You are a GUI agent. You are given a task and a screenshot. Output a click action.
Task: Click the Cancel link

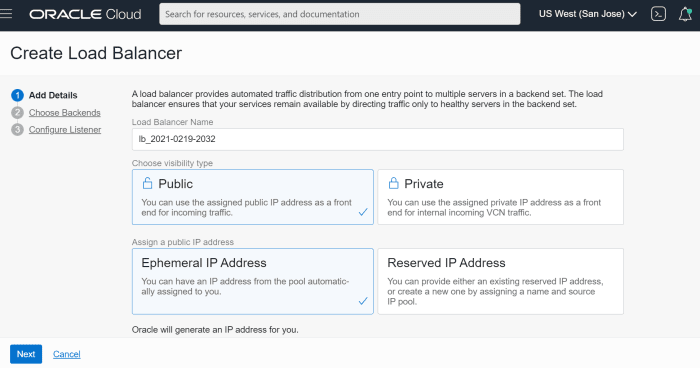(x=67, y=354)
